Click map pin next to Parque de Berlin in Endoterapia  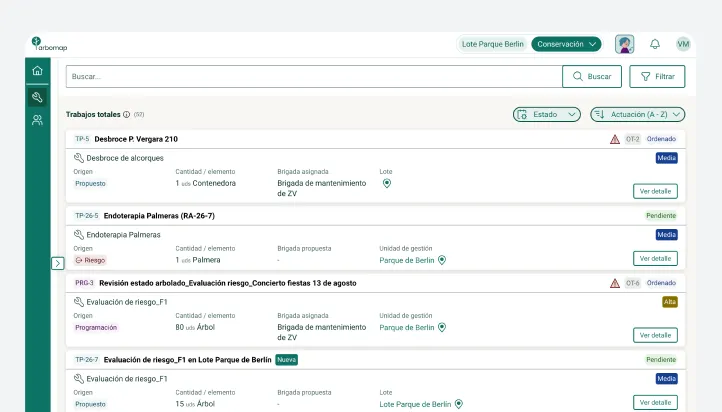point(442,260)
